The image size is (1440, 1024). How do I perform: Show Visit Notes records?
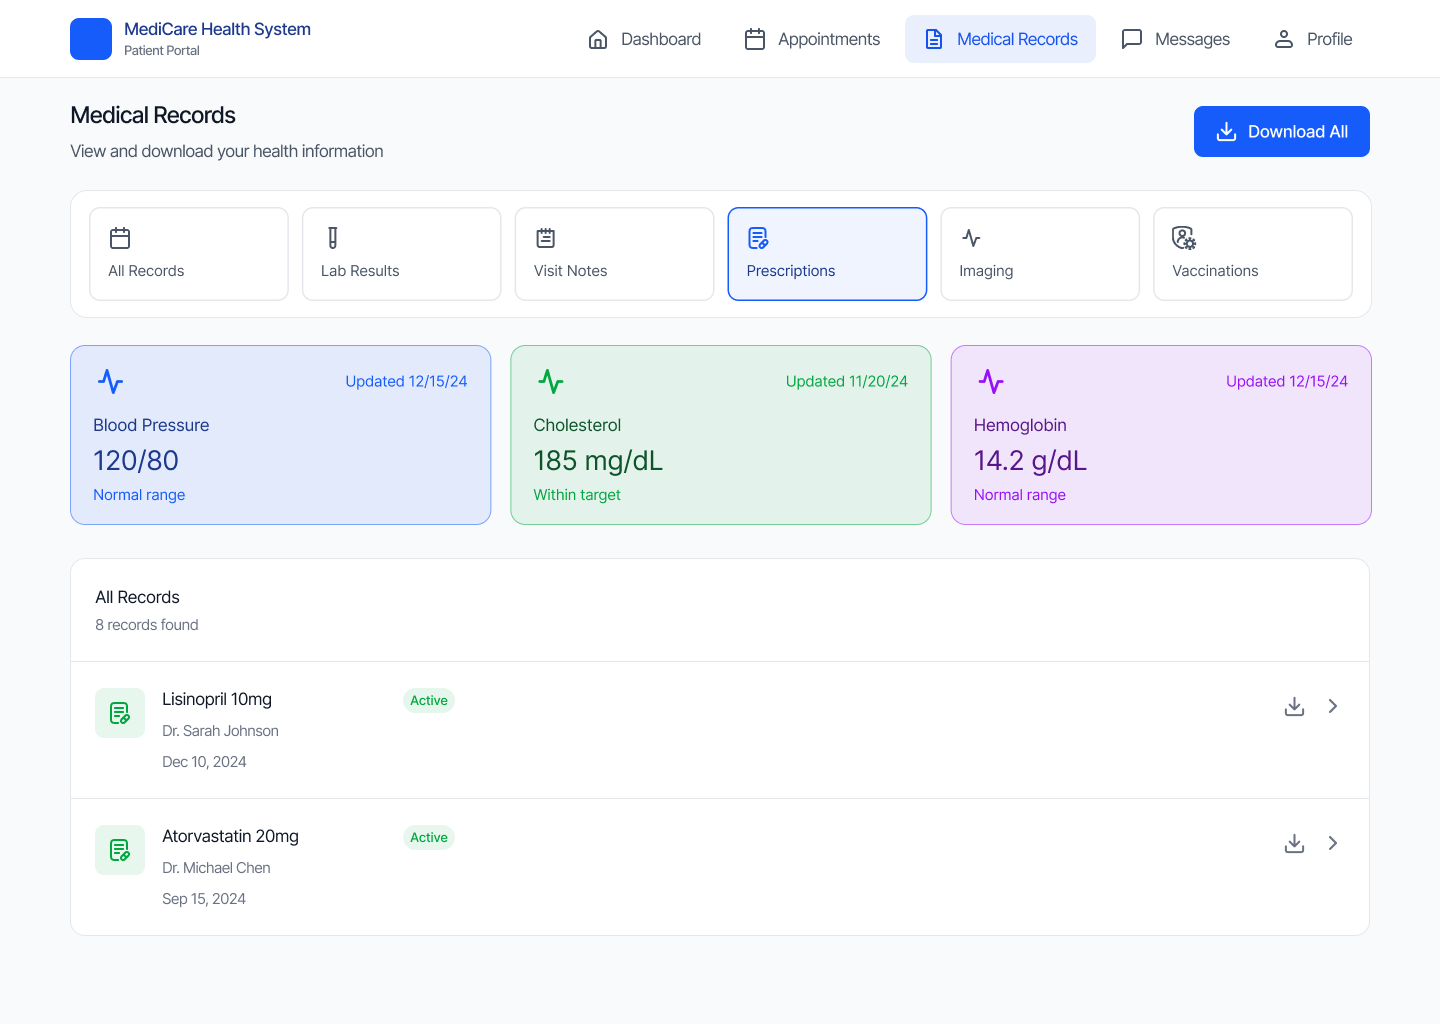pos(614,254)
